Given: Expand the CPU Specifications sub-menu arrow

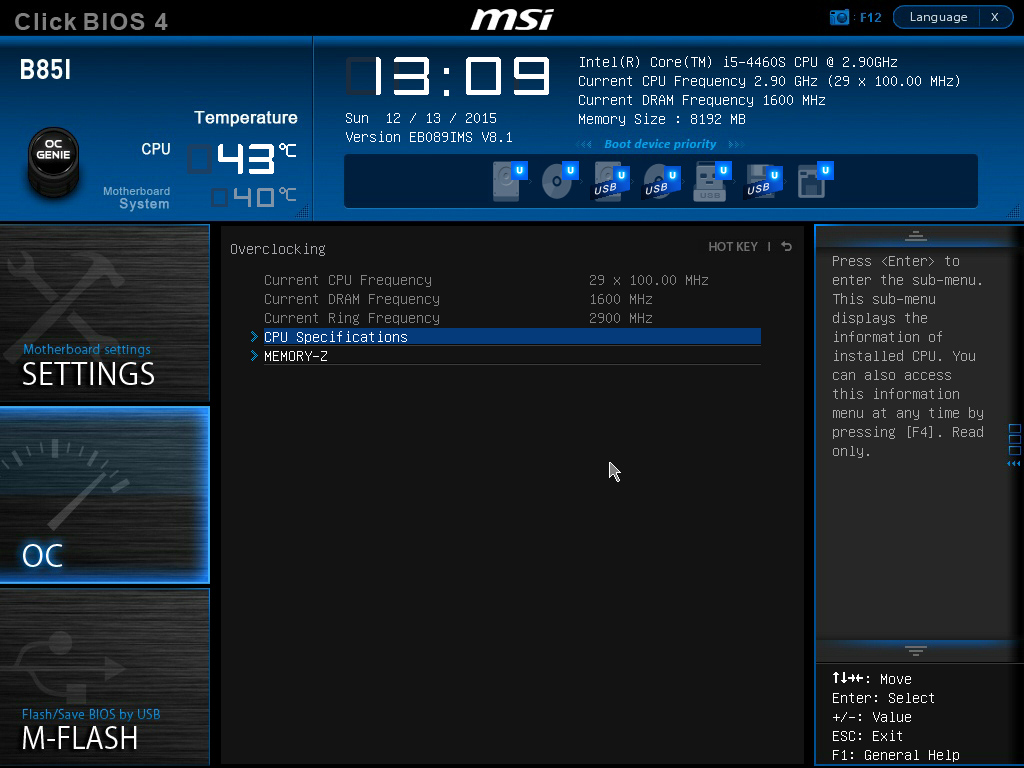Looking at the screenshot, I should [x=254, y=337].
